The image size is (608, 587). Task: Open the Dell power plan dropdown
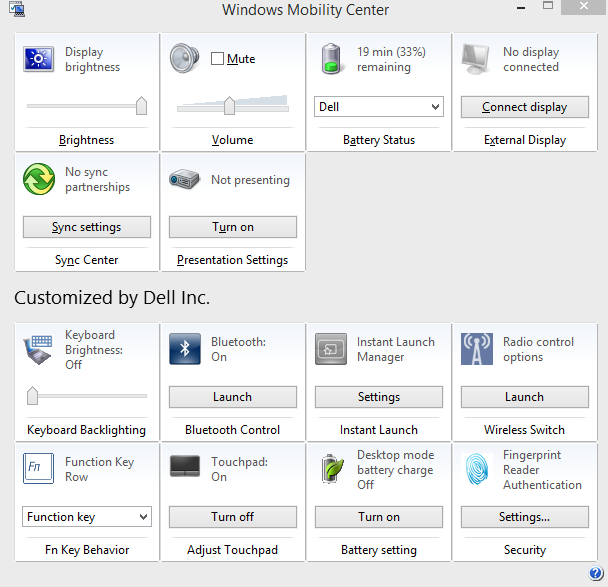coord(379,107)
